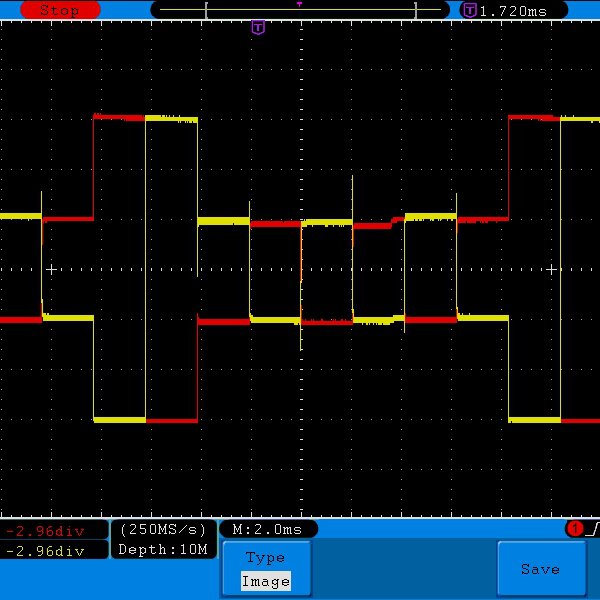The height and width of the screenshot is (600, 600).
Task: Click the Save button
Action: coord(541,569)
